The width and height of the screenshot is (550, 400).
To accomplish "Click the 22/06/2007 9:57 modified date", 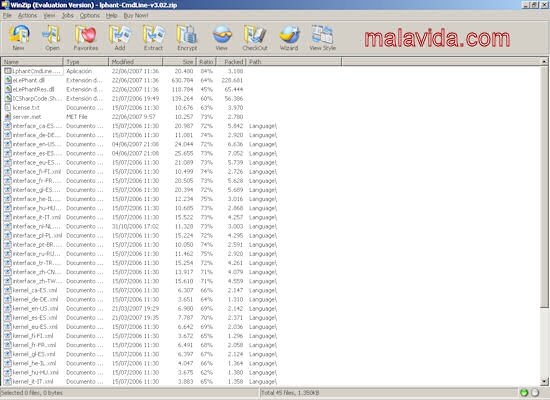I will point(134,116).
